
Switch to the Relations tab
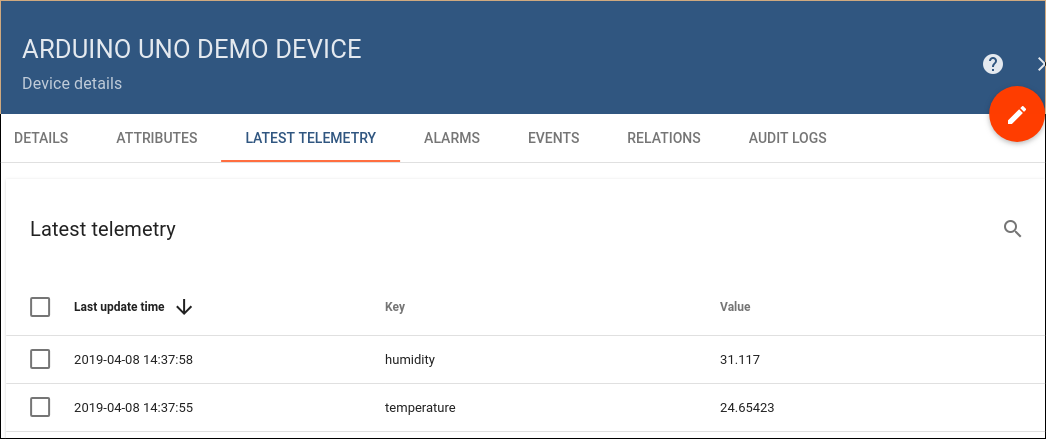click(664, 138)
